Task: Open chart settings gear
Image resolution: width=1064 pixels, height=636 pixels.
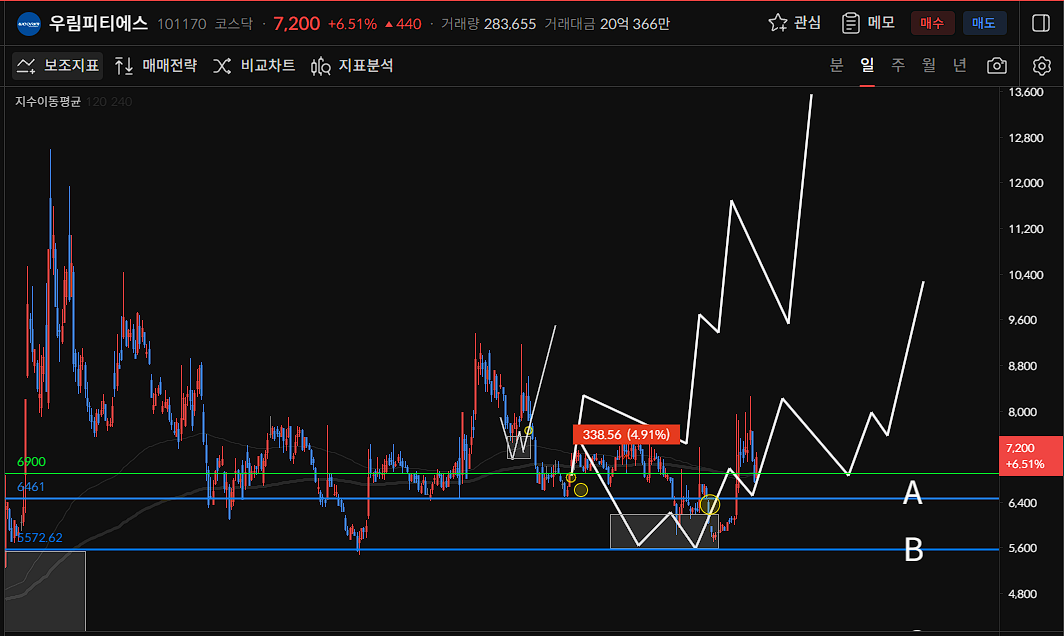Action: pos(1042,66)
